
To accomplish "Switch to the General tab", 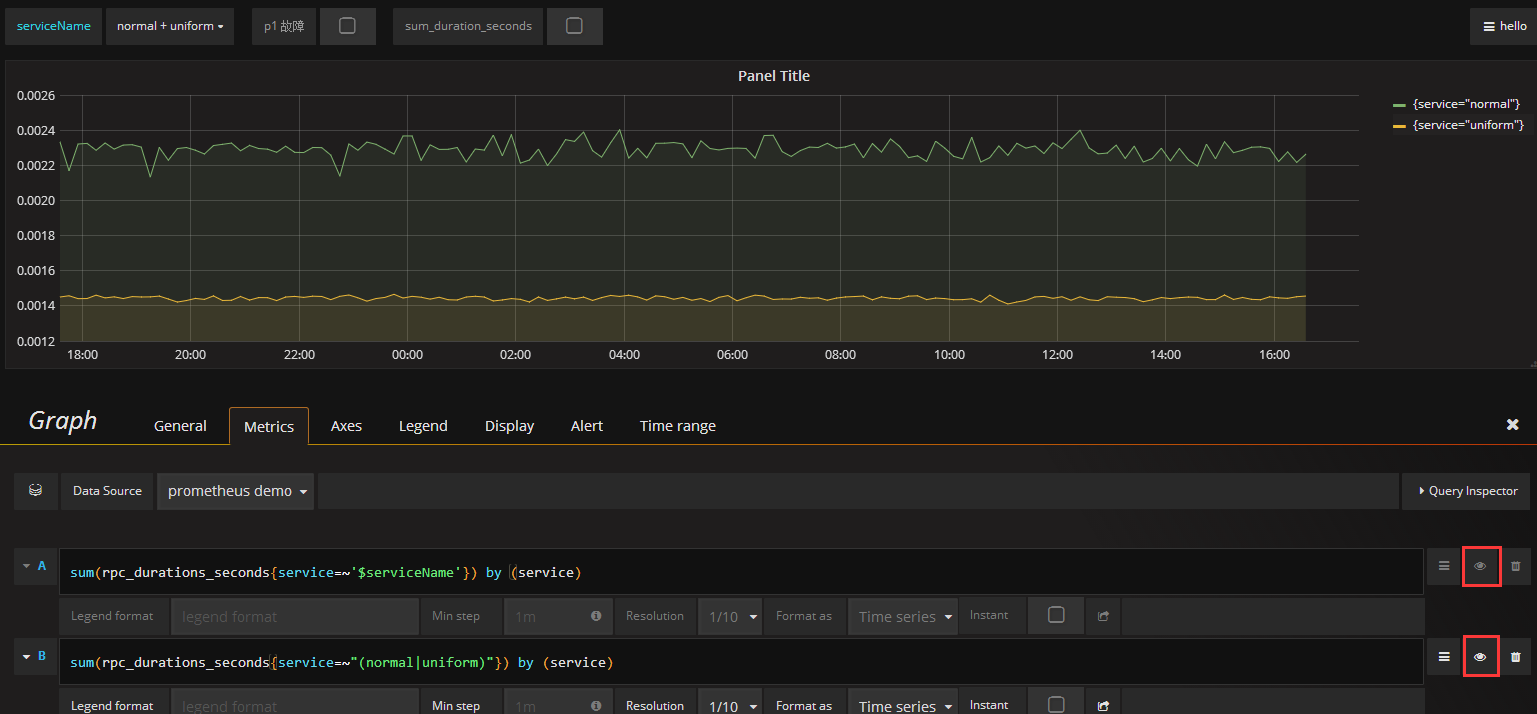I will 179,425.
